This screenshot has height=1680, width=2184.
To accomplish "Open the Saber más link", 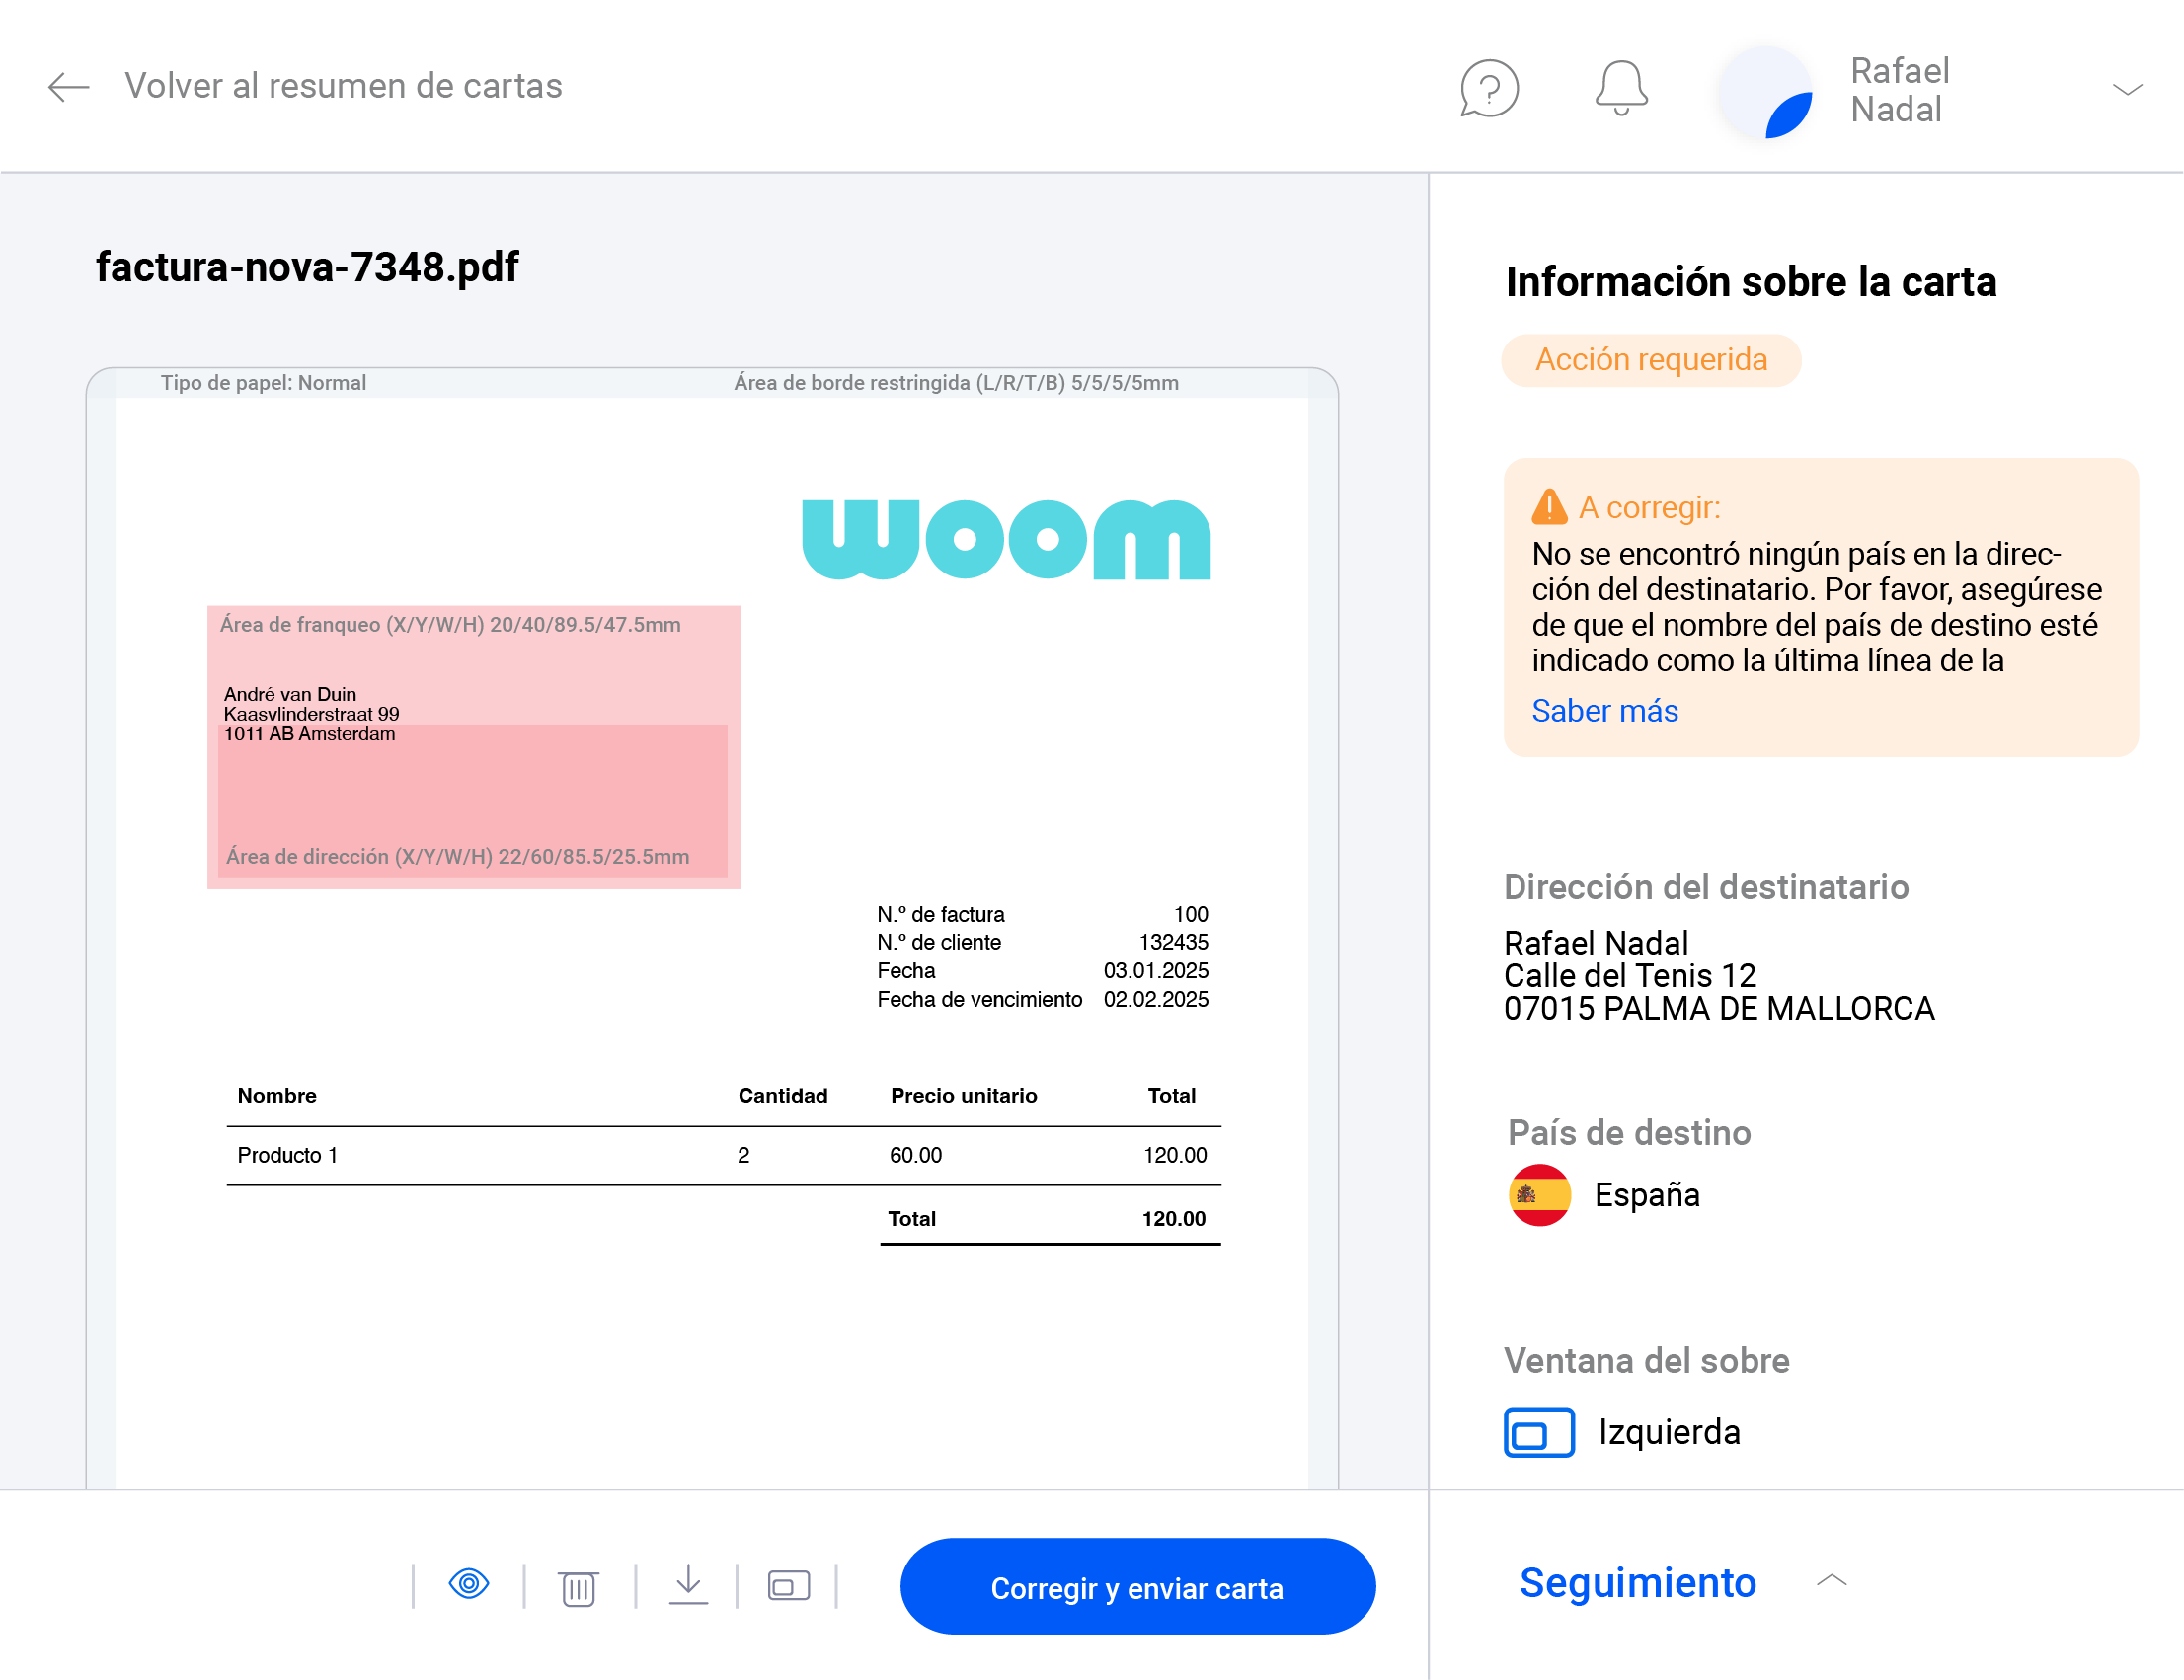I will 1604,711.
